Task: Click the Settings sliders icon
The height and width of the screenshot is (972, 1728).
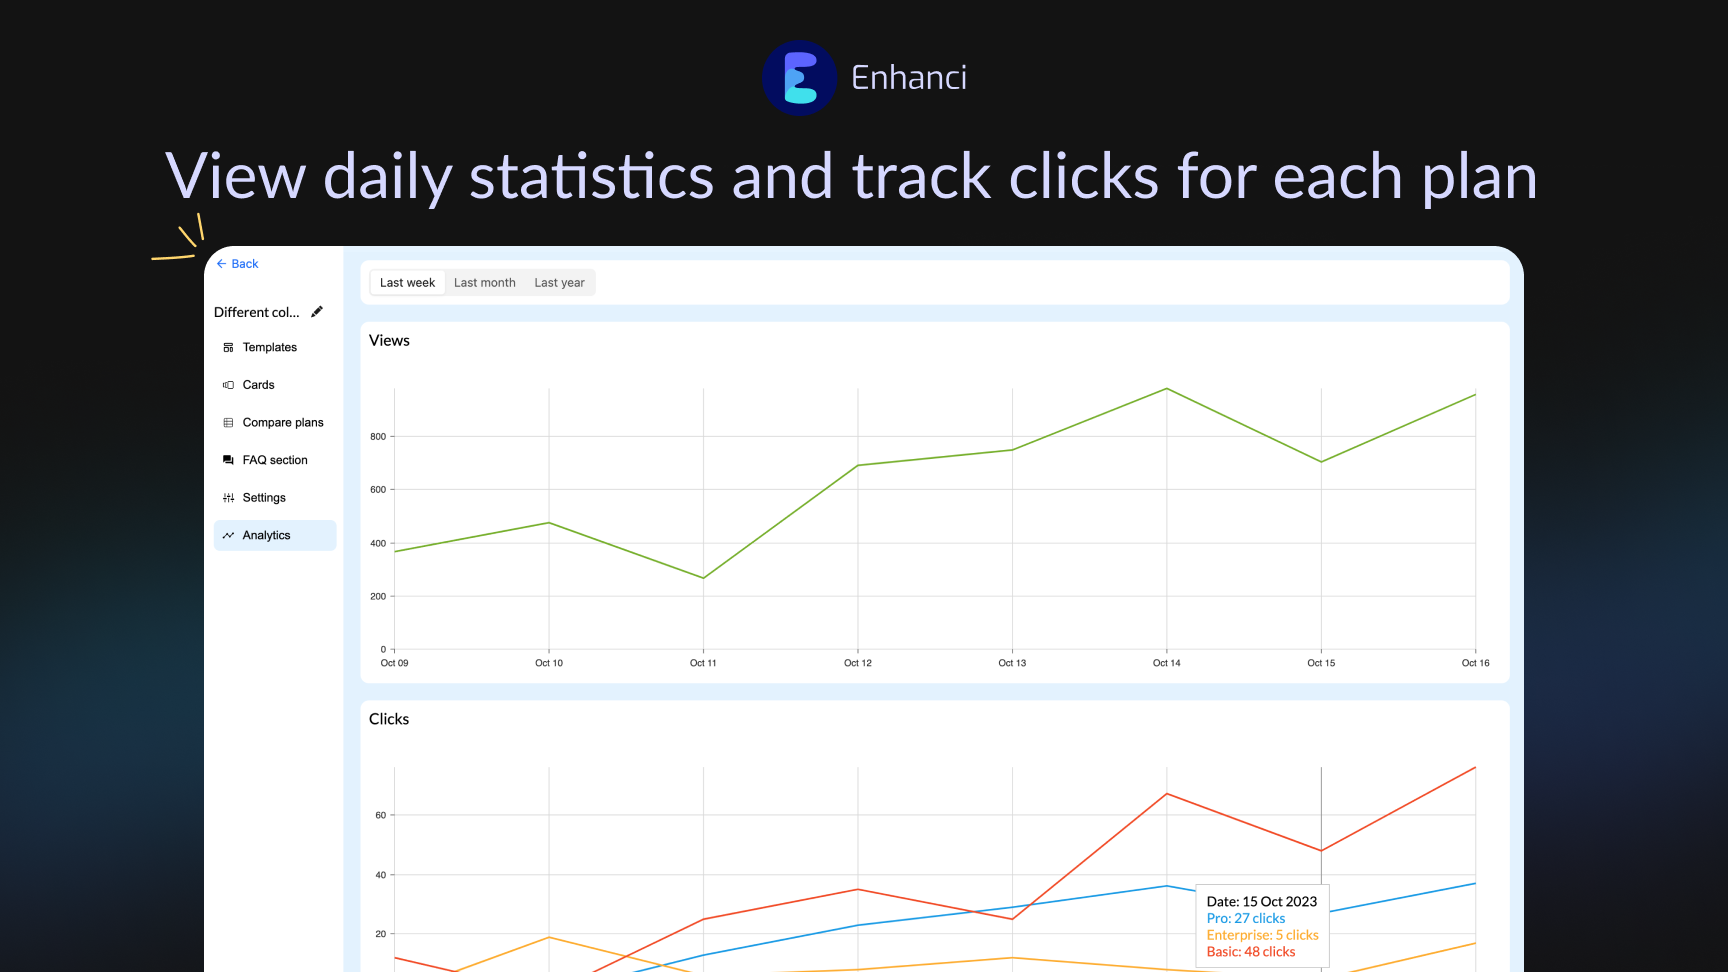Action: point(228,498)
